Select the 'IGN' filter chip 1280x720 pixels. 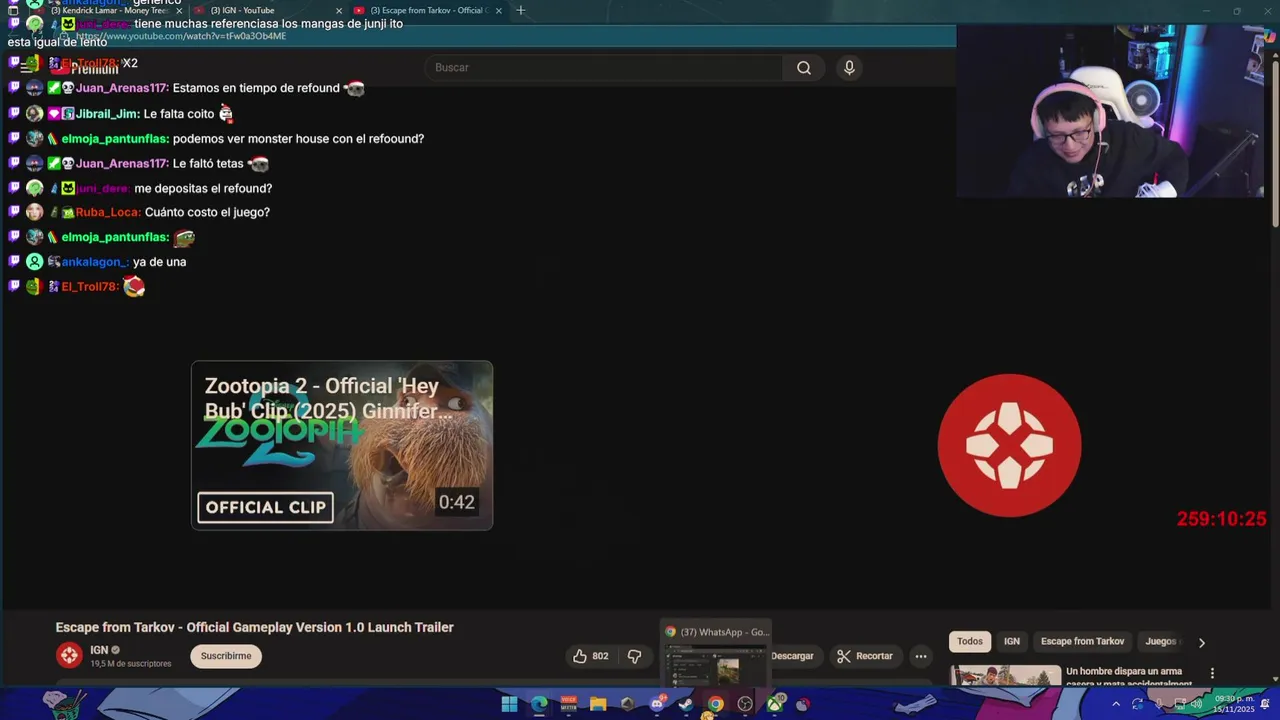click(x=1012, y=641)
